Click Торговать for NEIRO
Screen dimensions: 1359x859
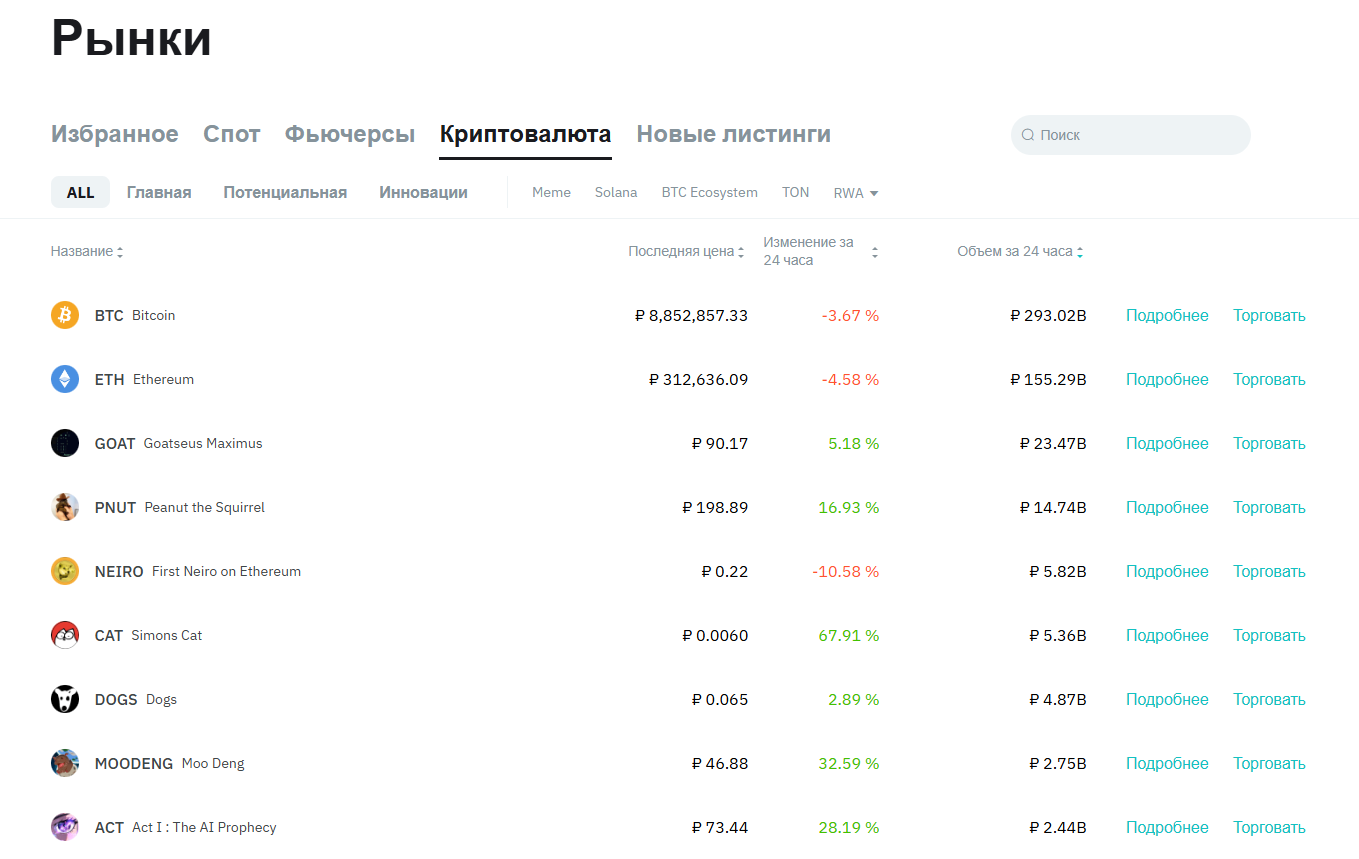[x=1269, y=571]
